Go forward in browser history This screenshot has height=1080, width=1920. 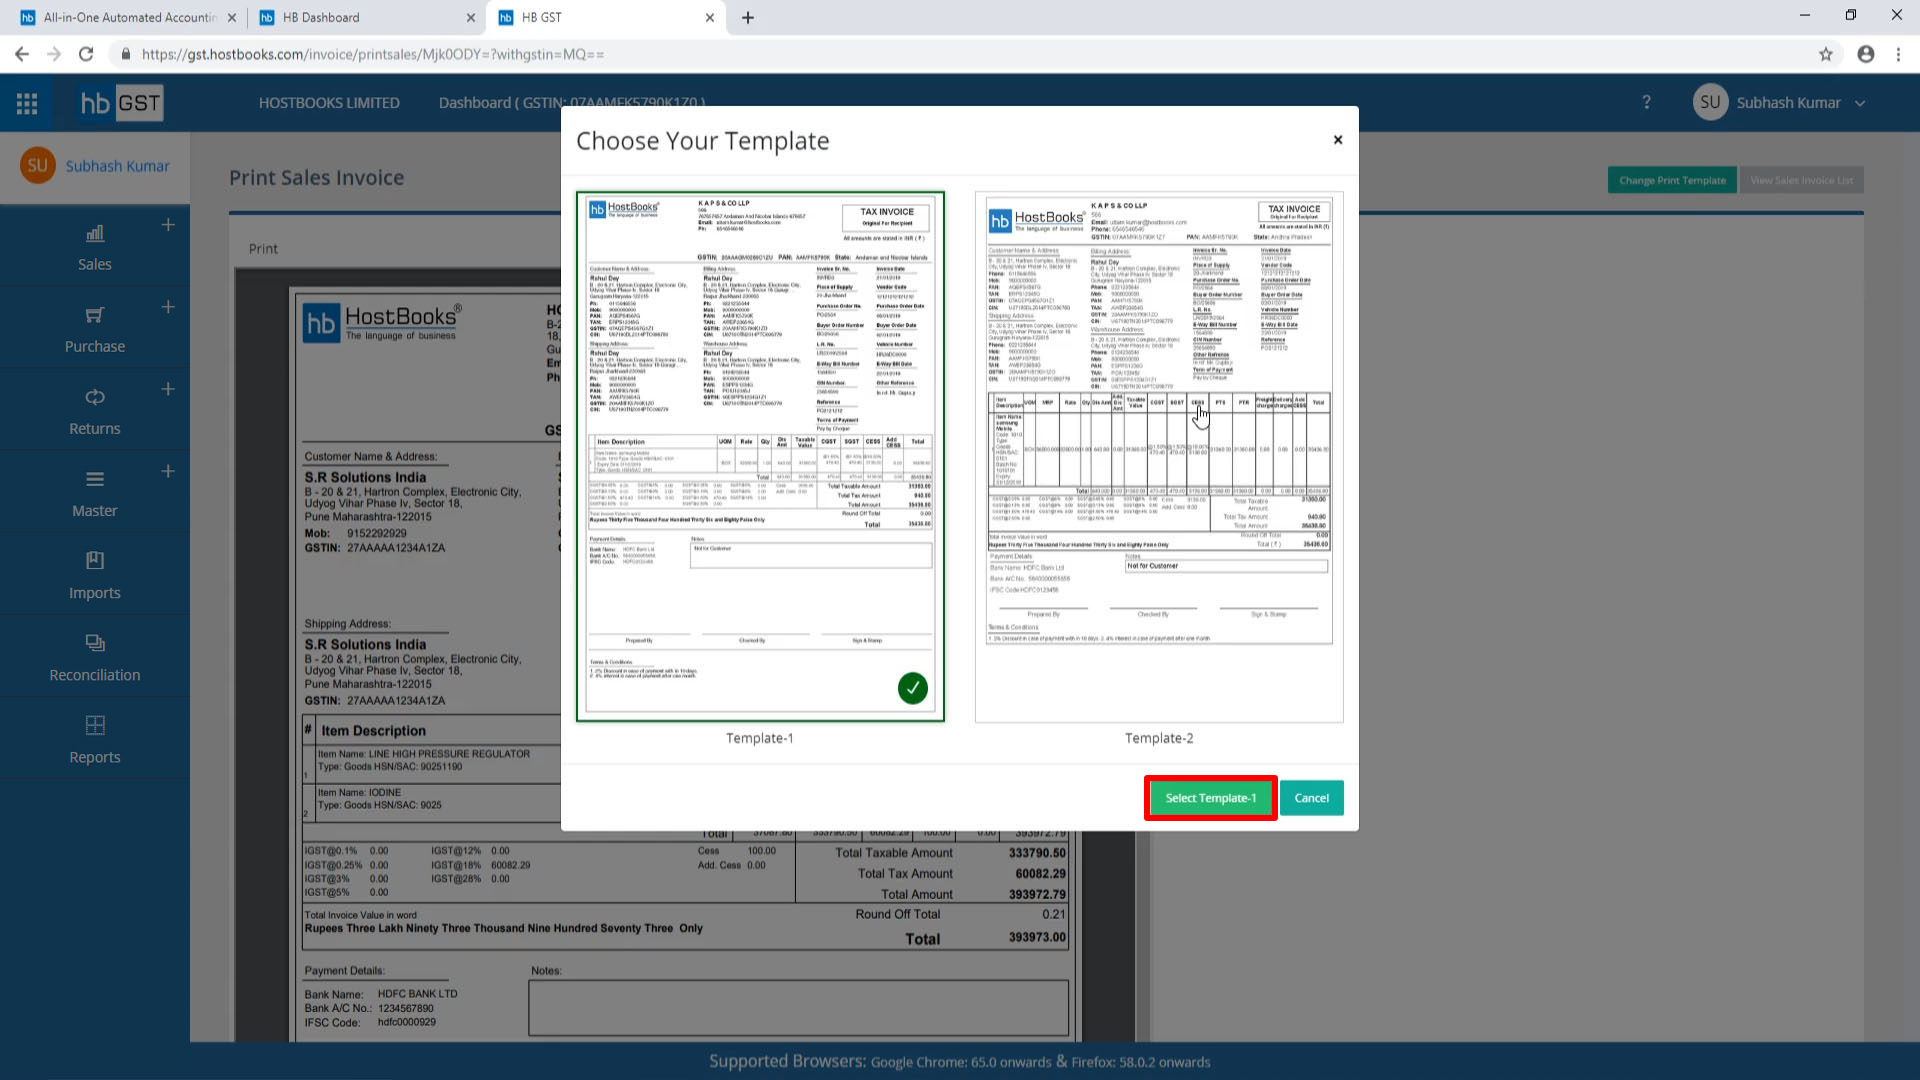click(x=54, y=54)
